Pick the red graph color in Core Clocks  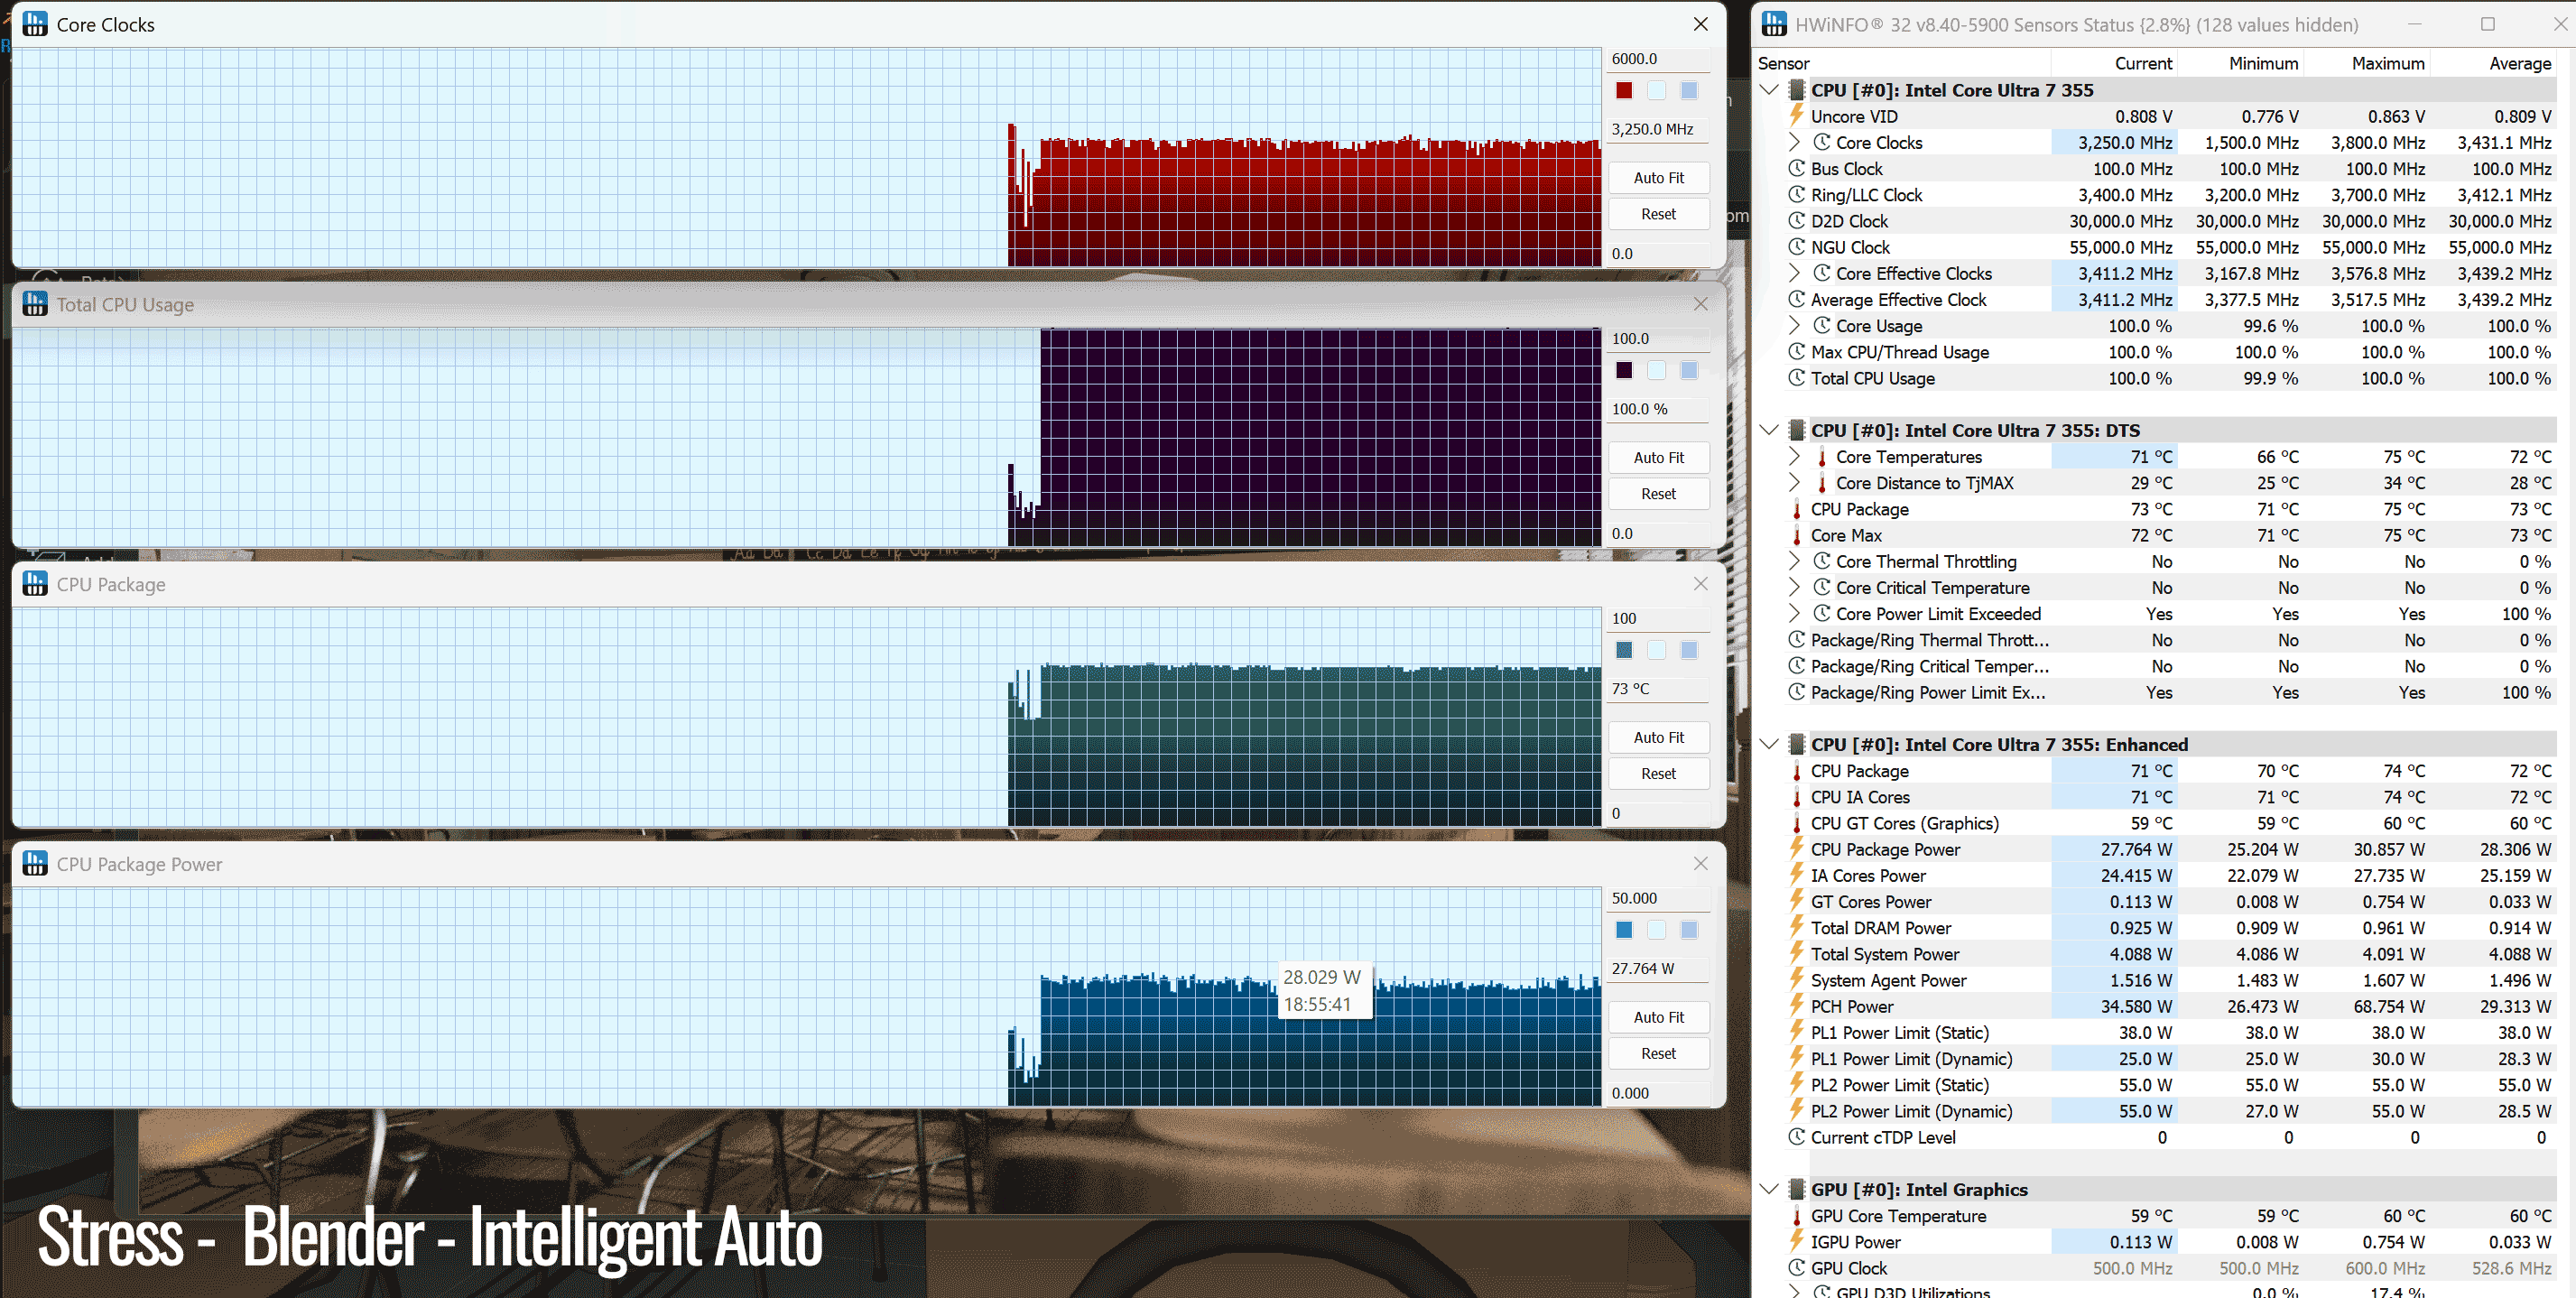click(x=1624, y=90)
